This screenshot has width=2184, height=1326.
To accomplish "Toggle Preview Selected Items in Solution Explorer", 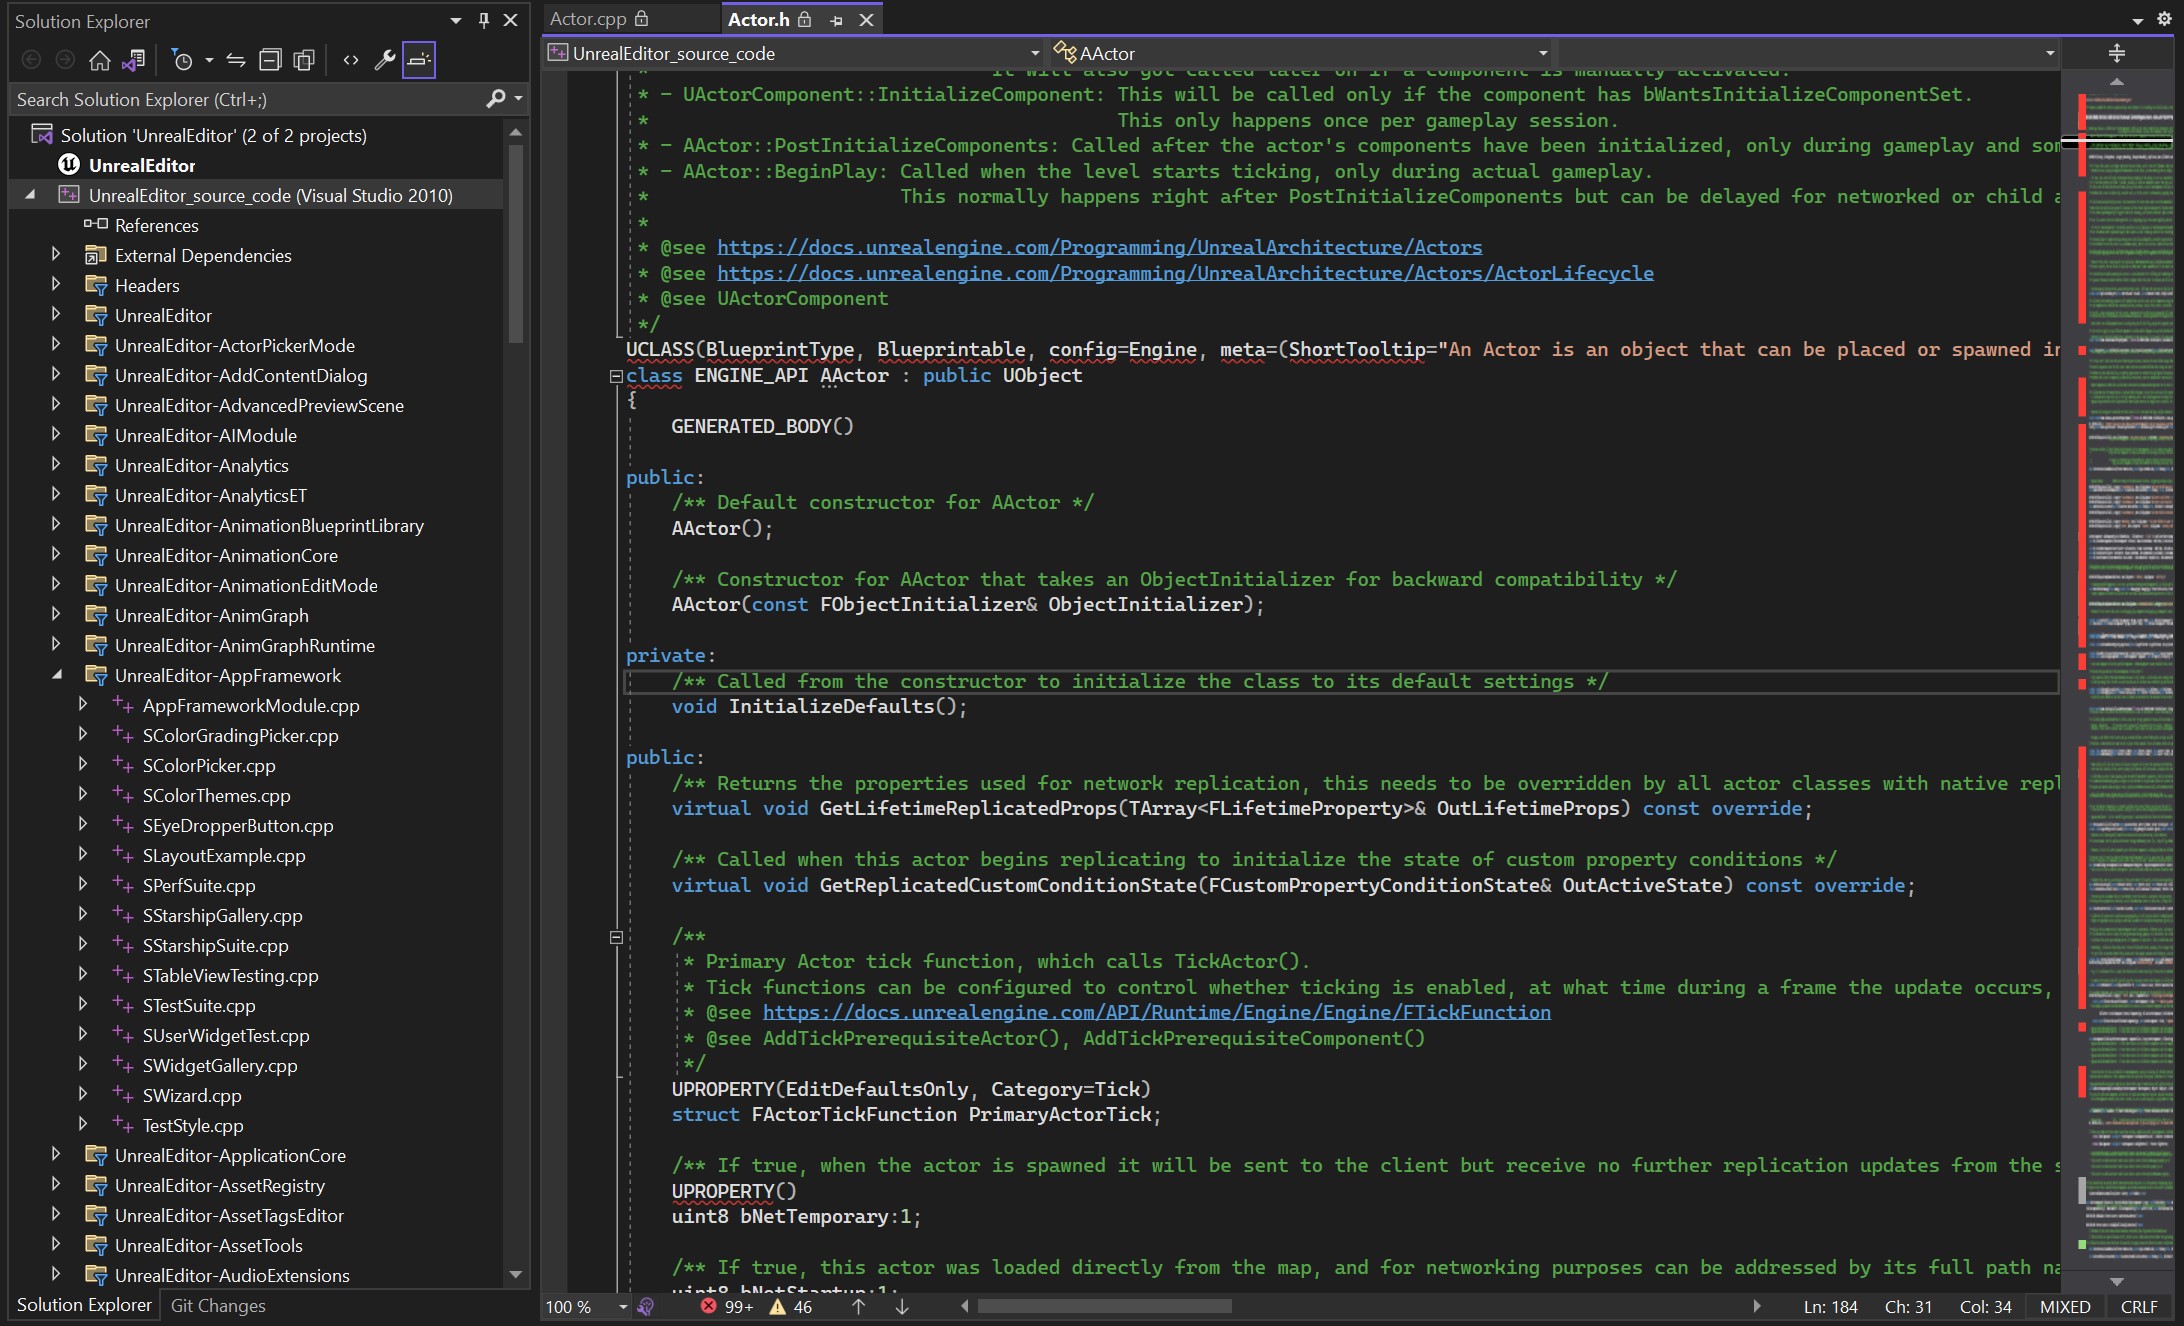I will 419,60.
